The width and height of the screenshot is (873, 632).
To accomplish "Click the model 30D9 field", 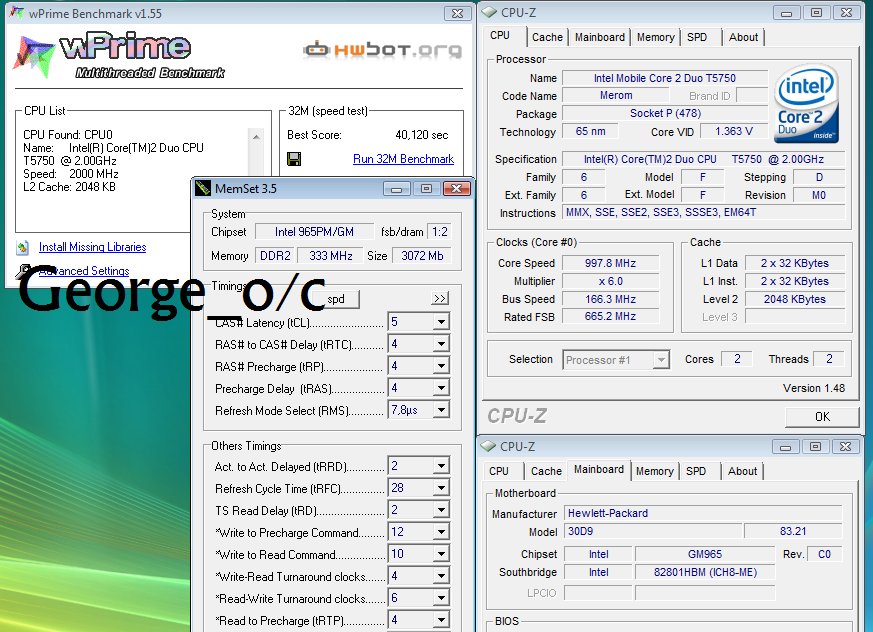I will [653, 531].
